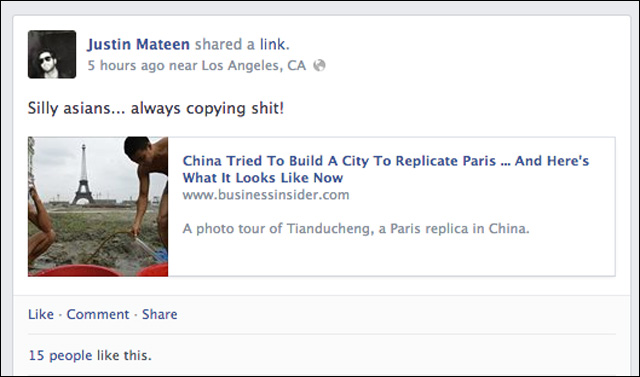This screenshot has width=640, height=377.
Task: Click the www.businessinsider.com domain text
Action: pyautogui.click(x=266, y=195)
